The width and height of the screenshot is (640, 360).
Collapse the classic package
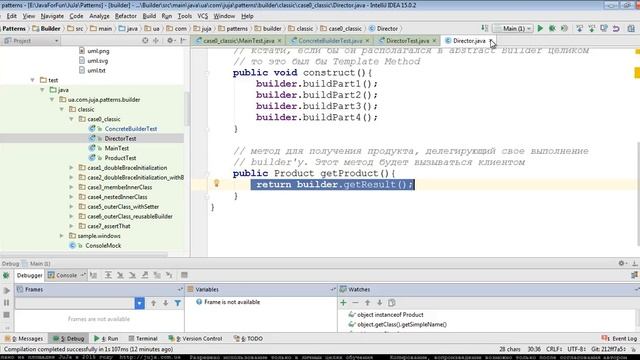coord(62,109)
